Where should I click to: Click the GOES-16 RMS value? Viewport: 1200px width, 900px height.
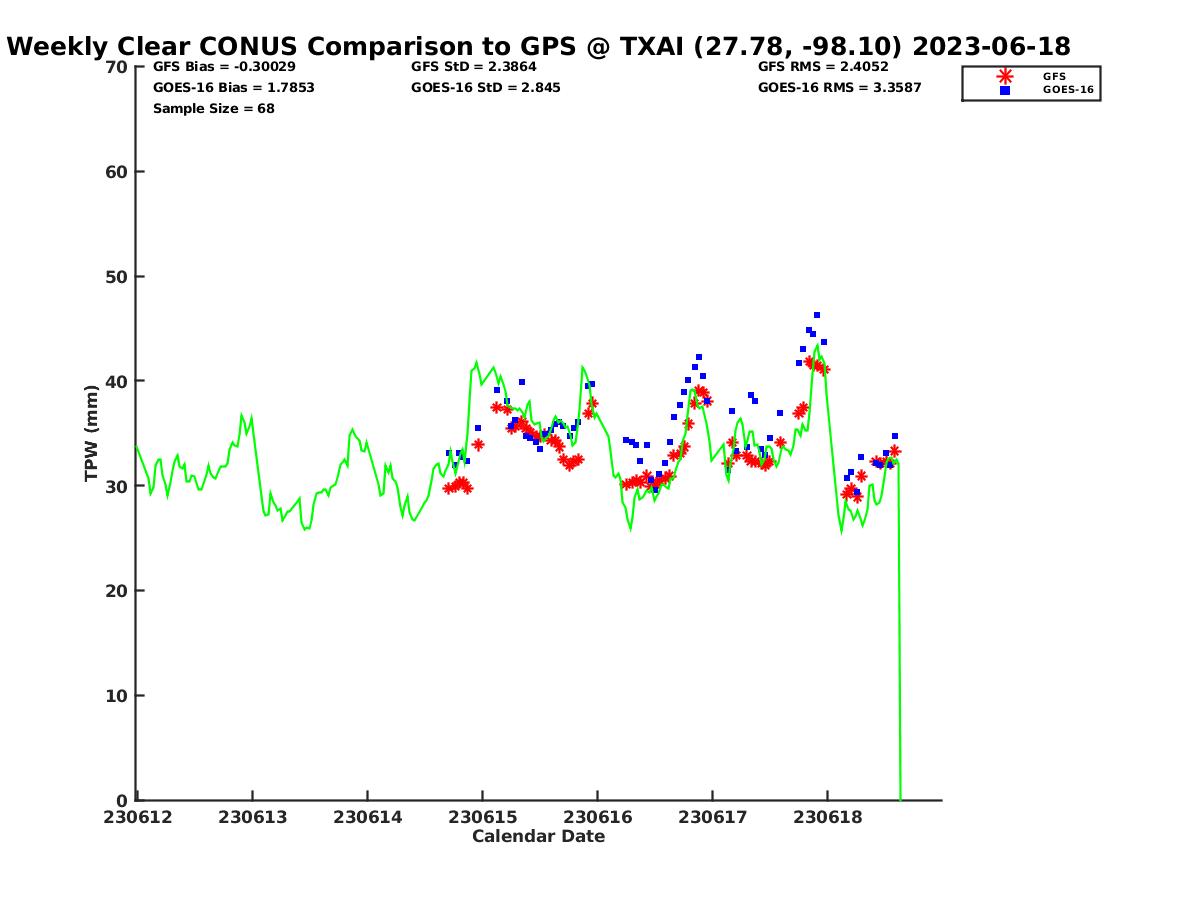pos(839,88)
